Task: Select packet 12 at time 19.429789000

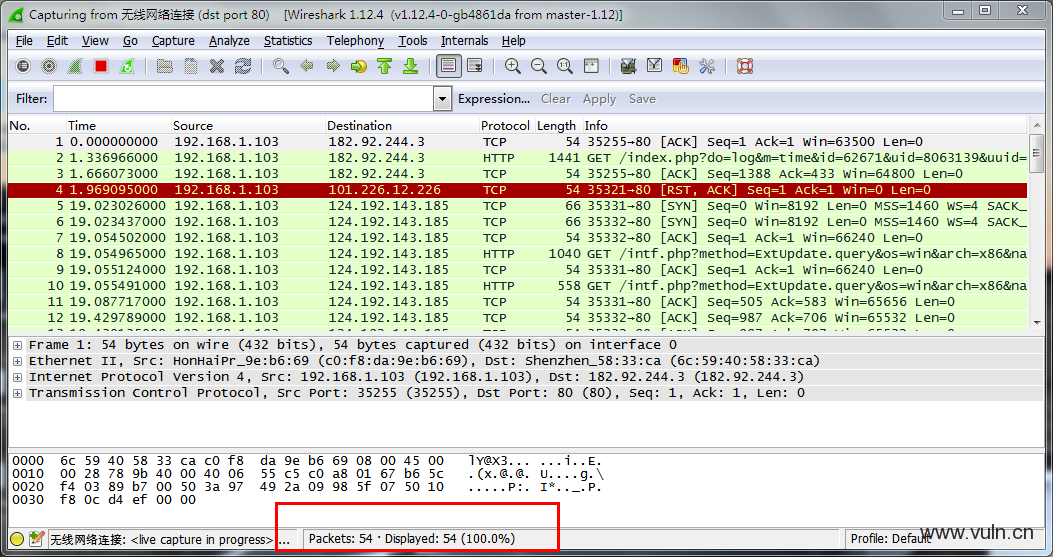Action: coord(517,318)
